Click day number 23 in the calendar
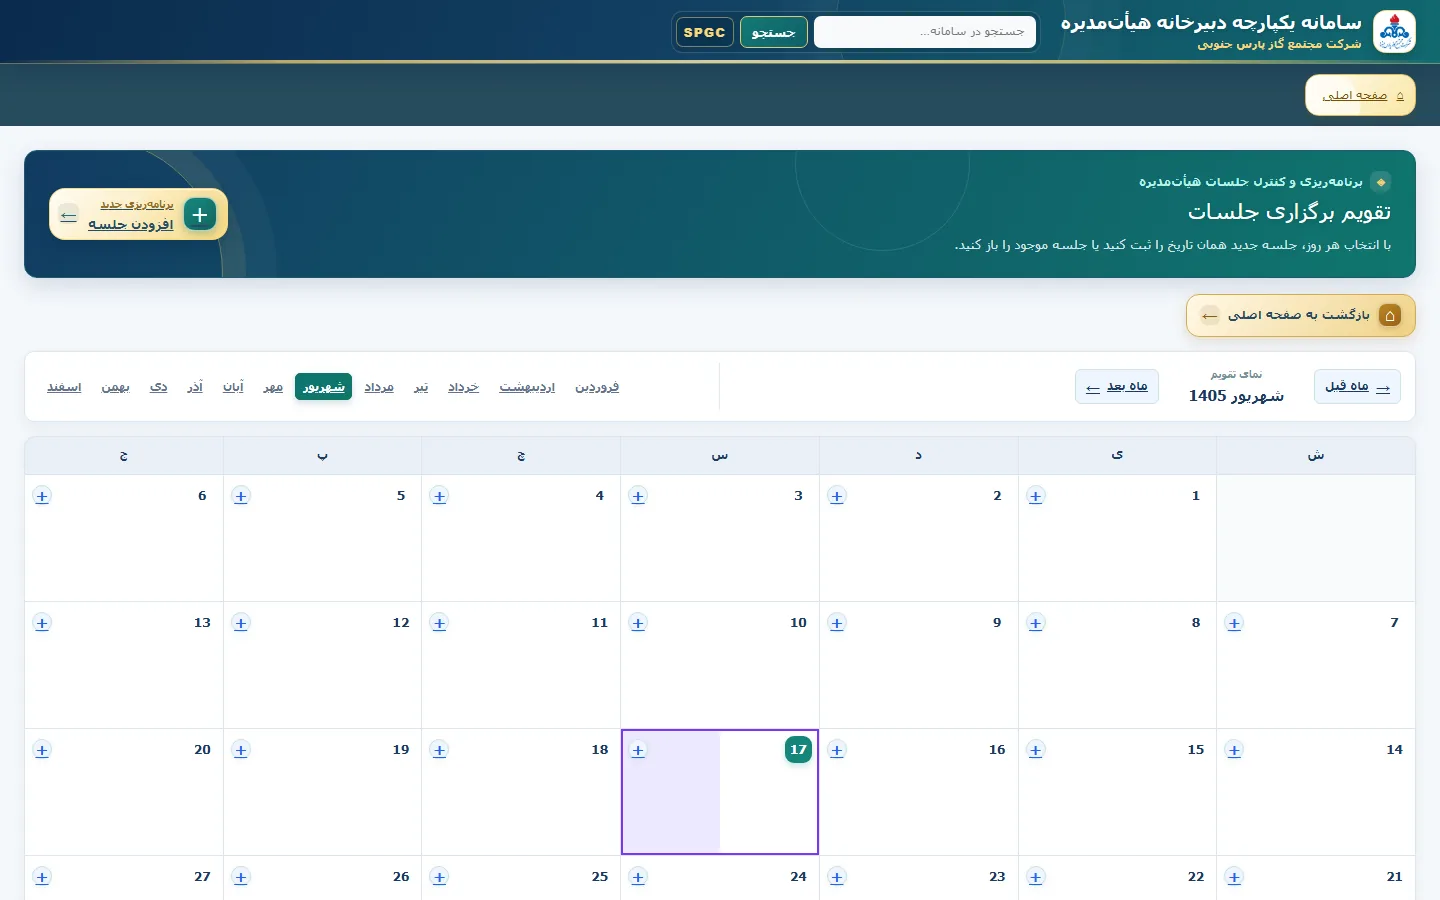Viewport: 1440px width, 900px height. point(997,877)
